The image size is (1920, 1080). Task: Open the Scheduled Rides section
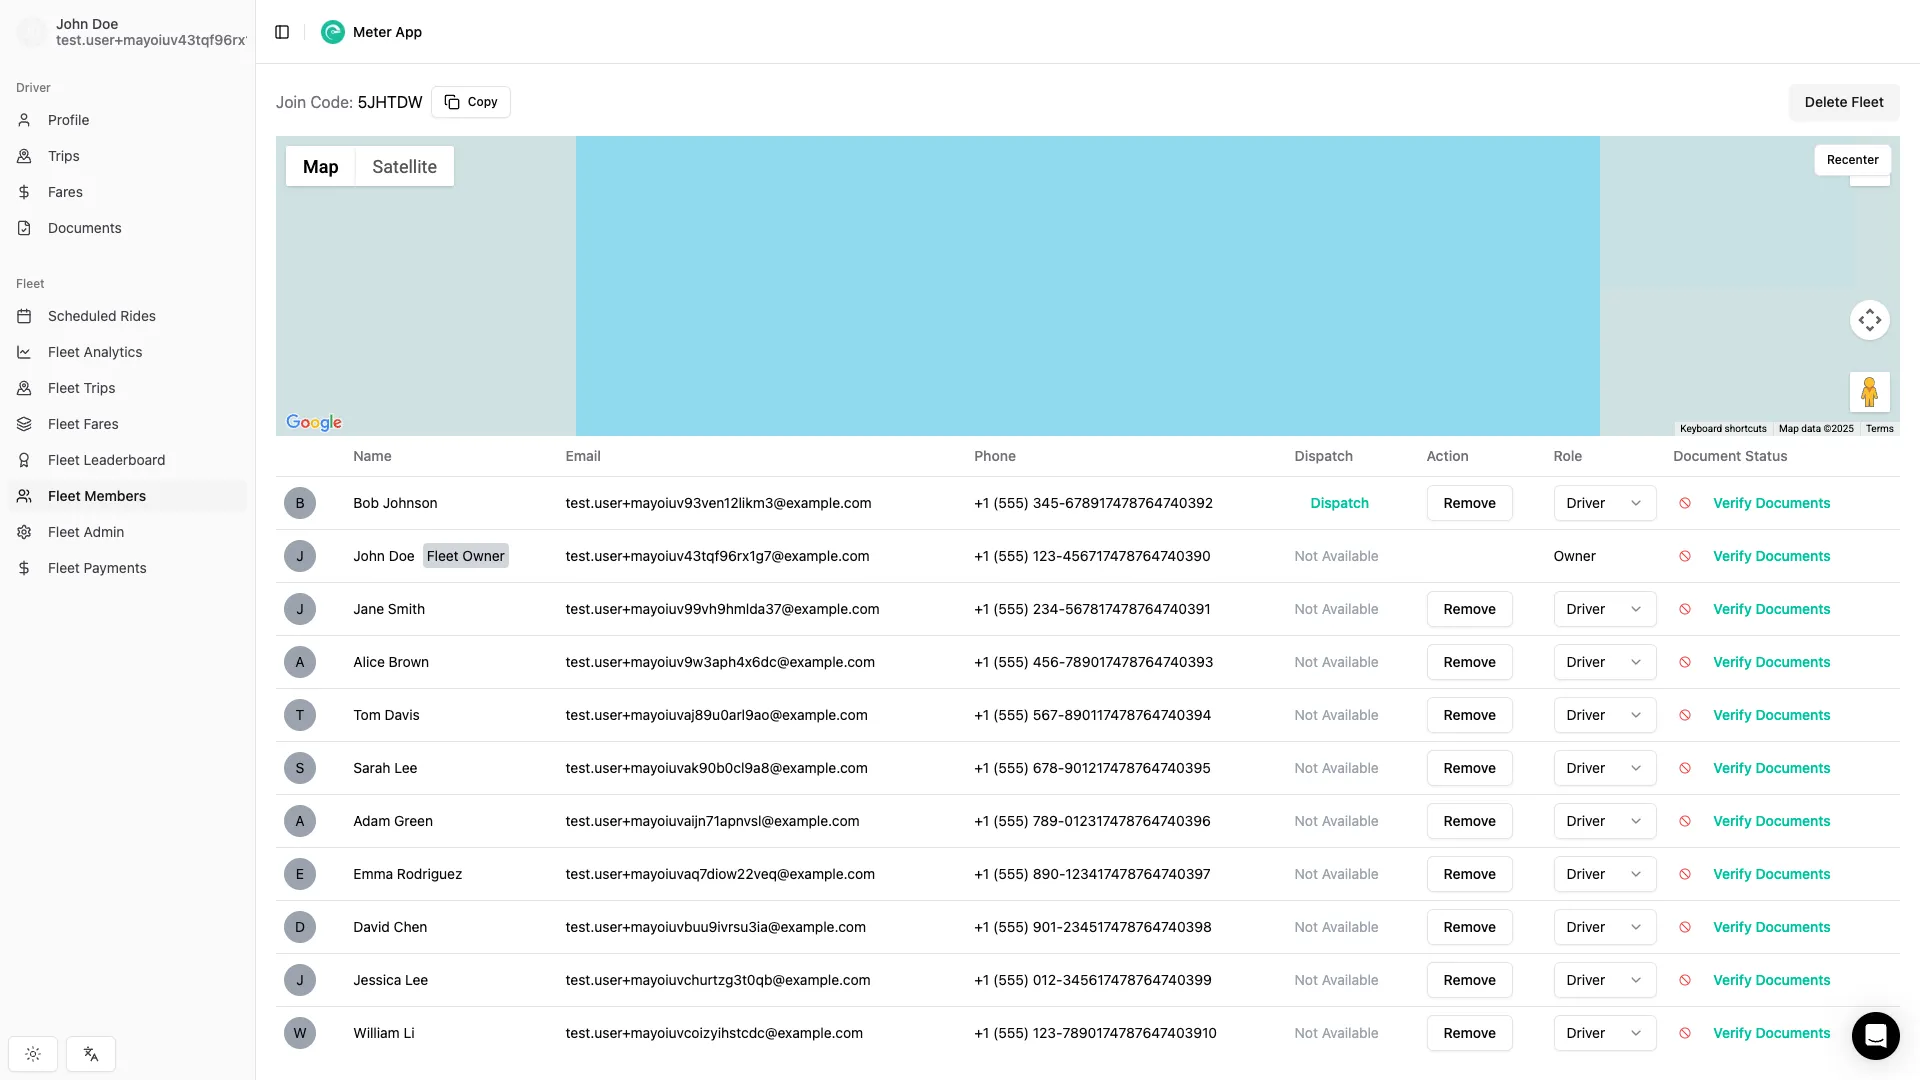101,316
